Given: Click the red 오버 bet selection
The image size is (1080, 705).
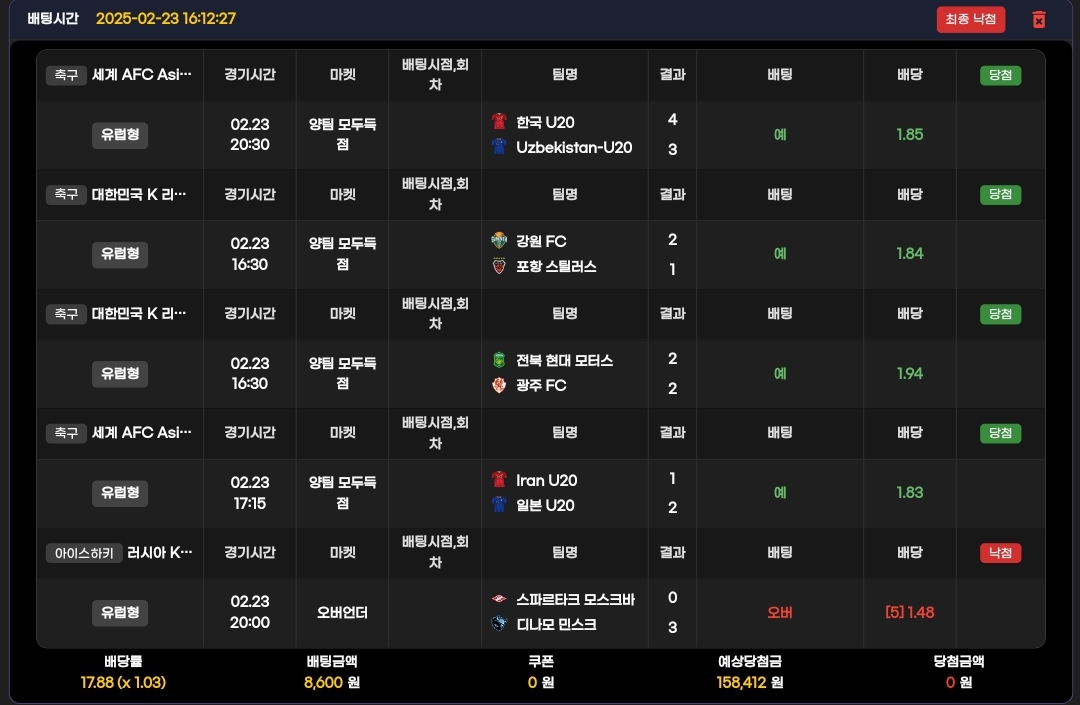Looking at the screenshot, I should coord(780,612).
